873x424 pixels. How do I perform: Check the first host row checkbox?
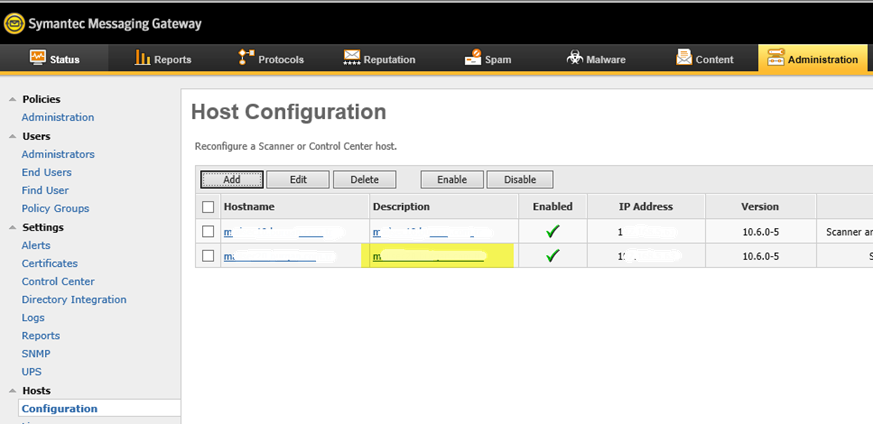point(208,231)
